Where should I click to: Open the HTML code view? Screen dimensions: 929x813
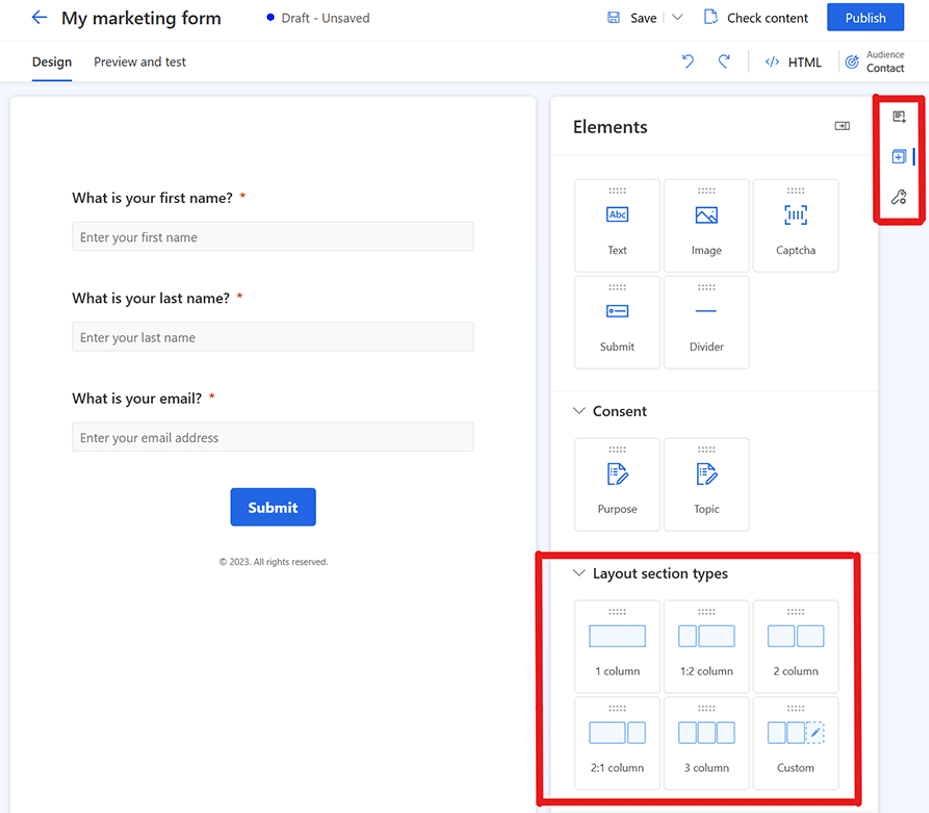click(793, 62)
